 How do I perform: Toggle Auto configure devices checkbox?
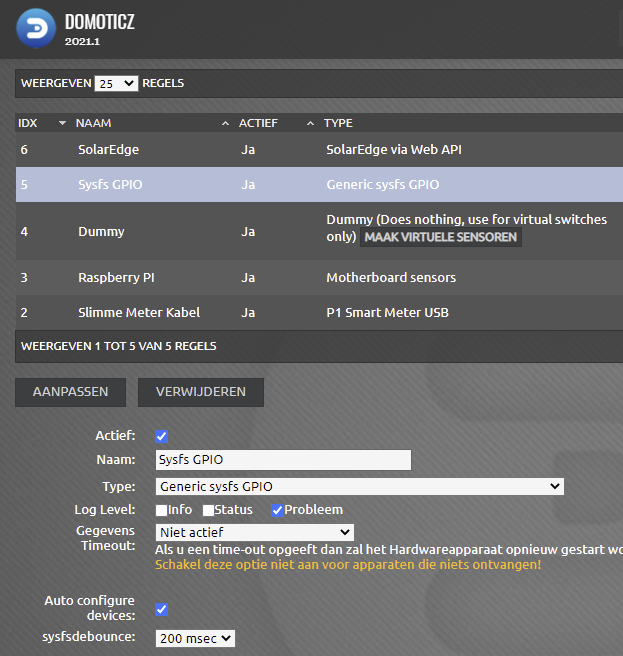(162, 609)
